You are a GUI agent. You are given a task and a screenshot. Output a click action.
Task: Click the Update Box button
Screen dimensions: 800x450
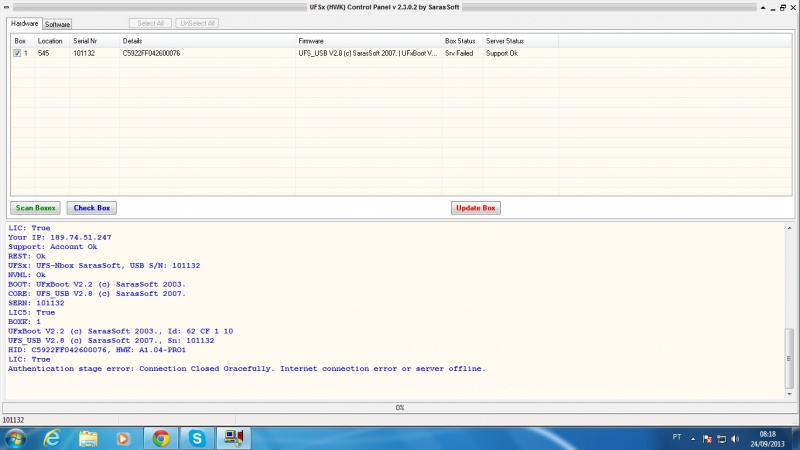pos(476,208)
